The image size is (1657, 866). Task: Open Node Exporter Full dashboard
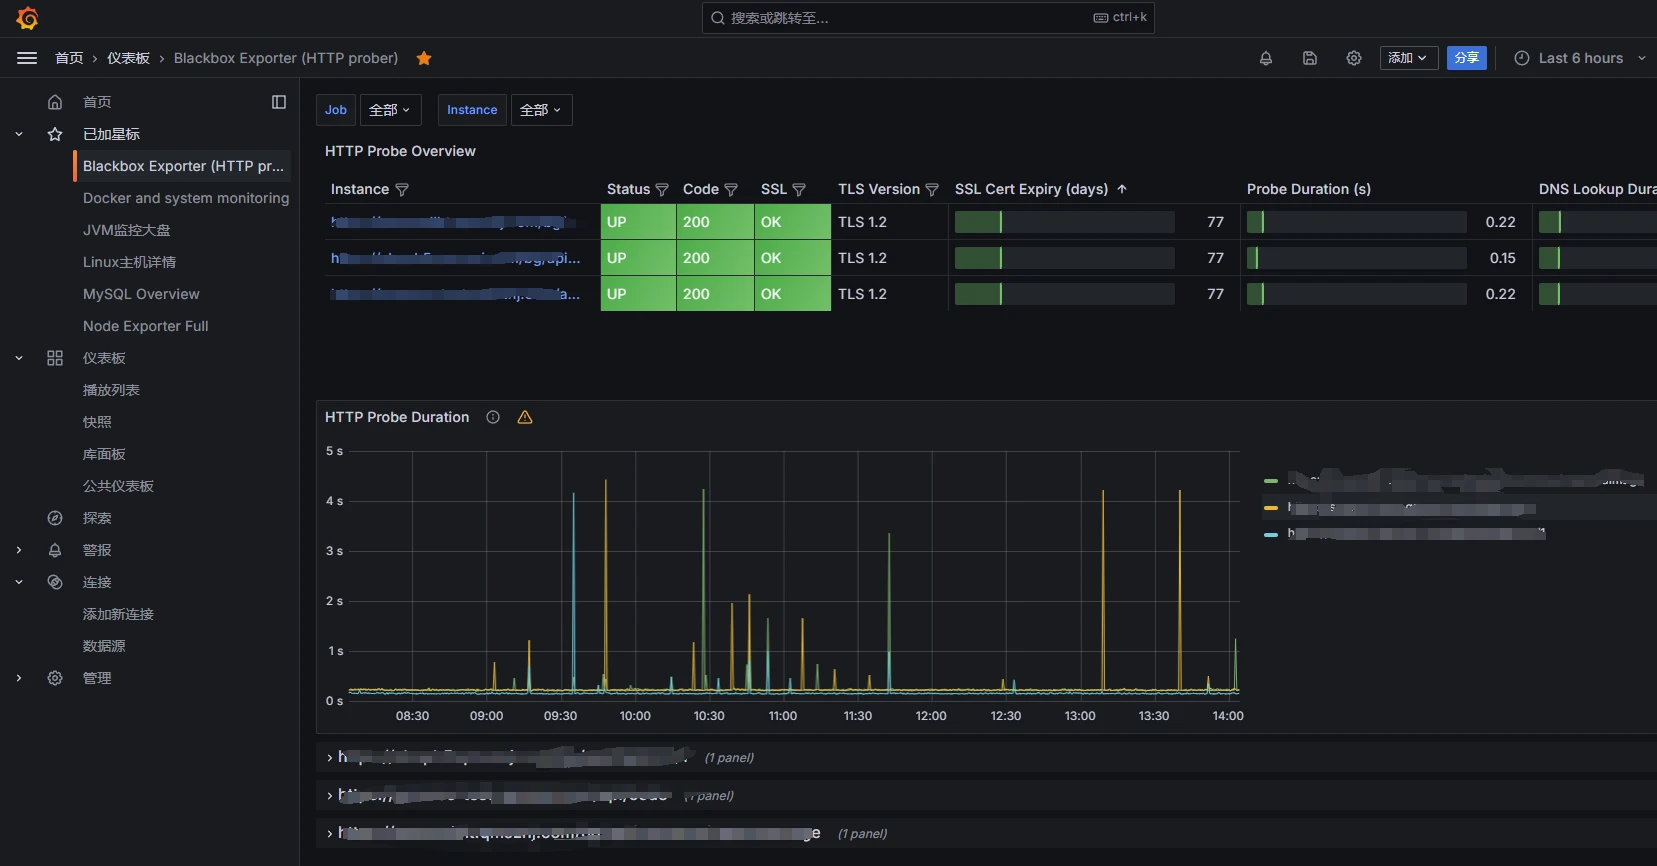(x=145, y=326)
